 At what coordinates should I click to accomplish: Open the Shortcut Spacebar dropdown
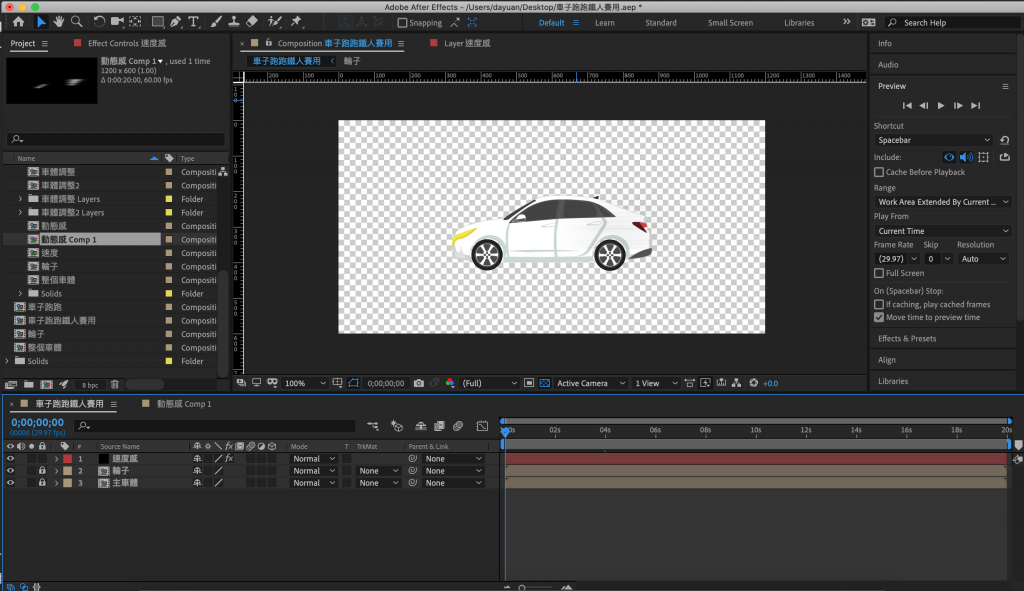[934, 140]
